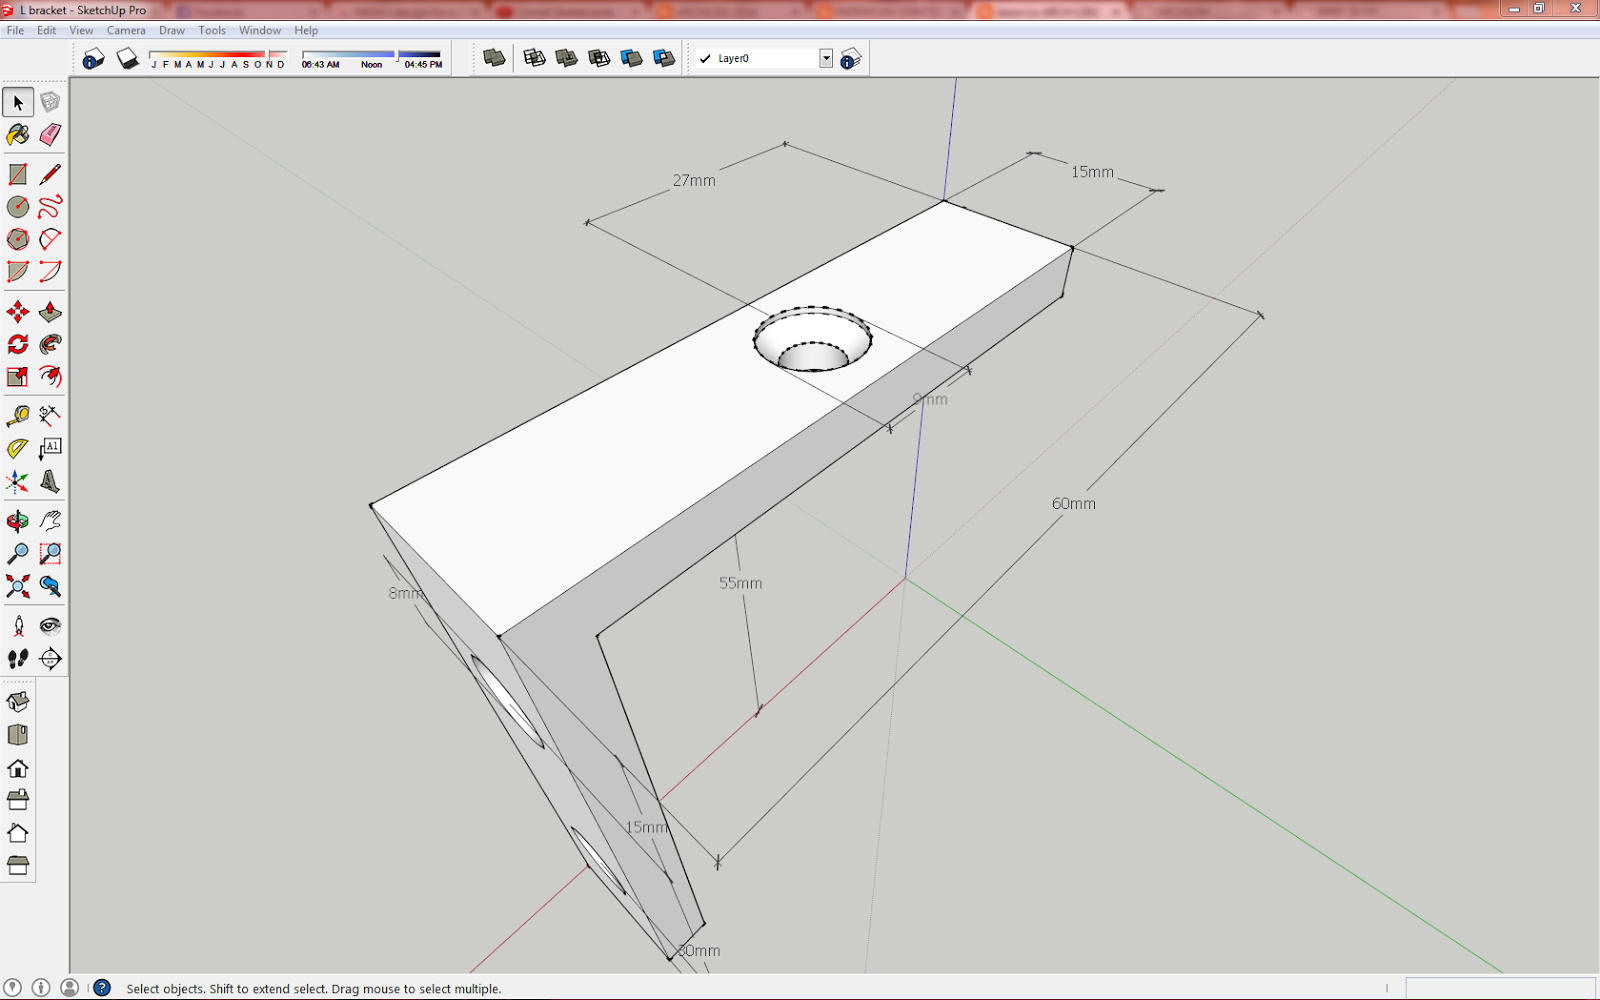Select the Line pencil tool

click(x=50, y=174)
